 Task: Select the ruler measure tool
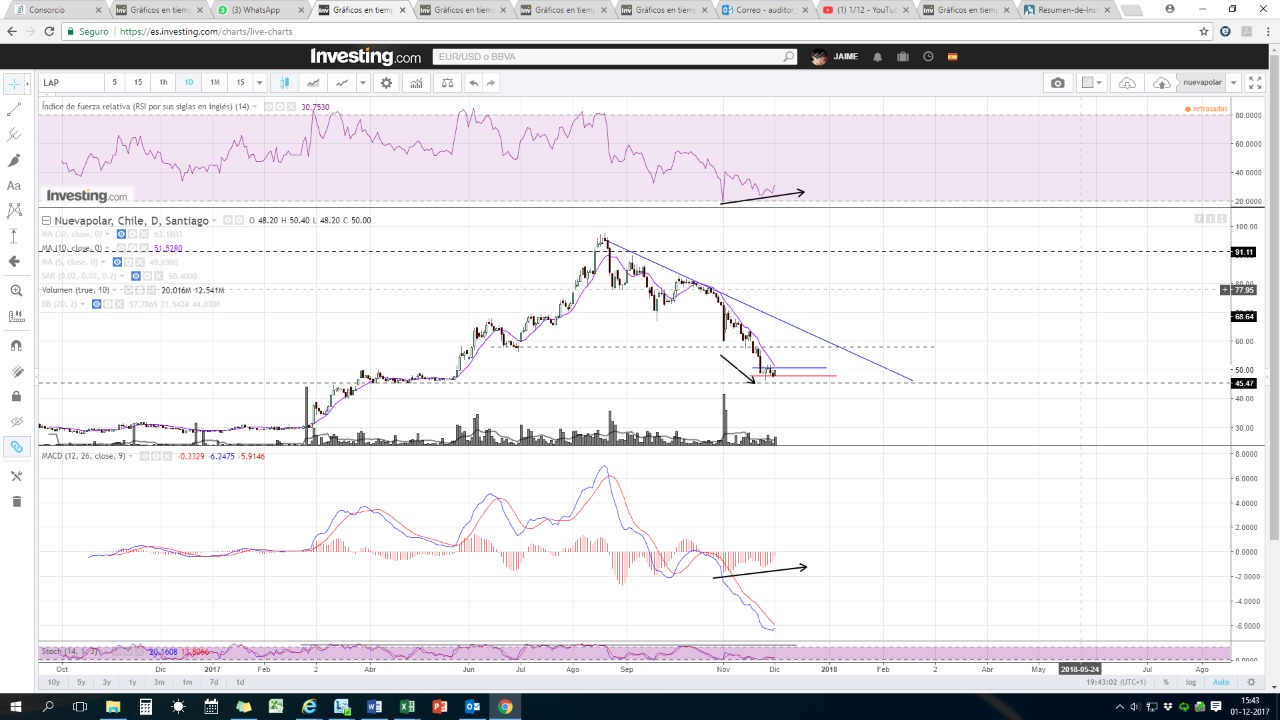[15, 316]
